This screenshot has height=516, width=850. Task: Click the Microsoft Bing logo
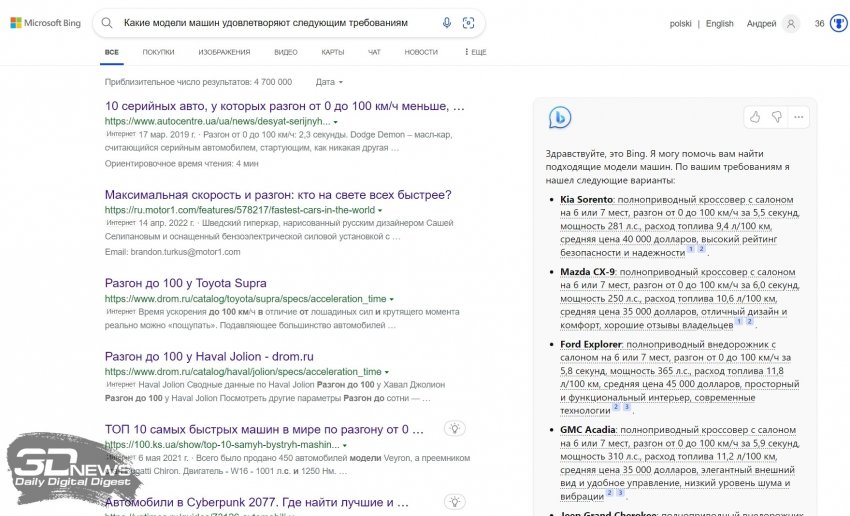pos(45,23)
